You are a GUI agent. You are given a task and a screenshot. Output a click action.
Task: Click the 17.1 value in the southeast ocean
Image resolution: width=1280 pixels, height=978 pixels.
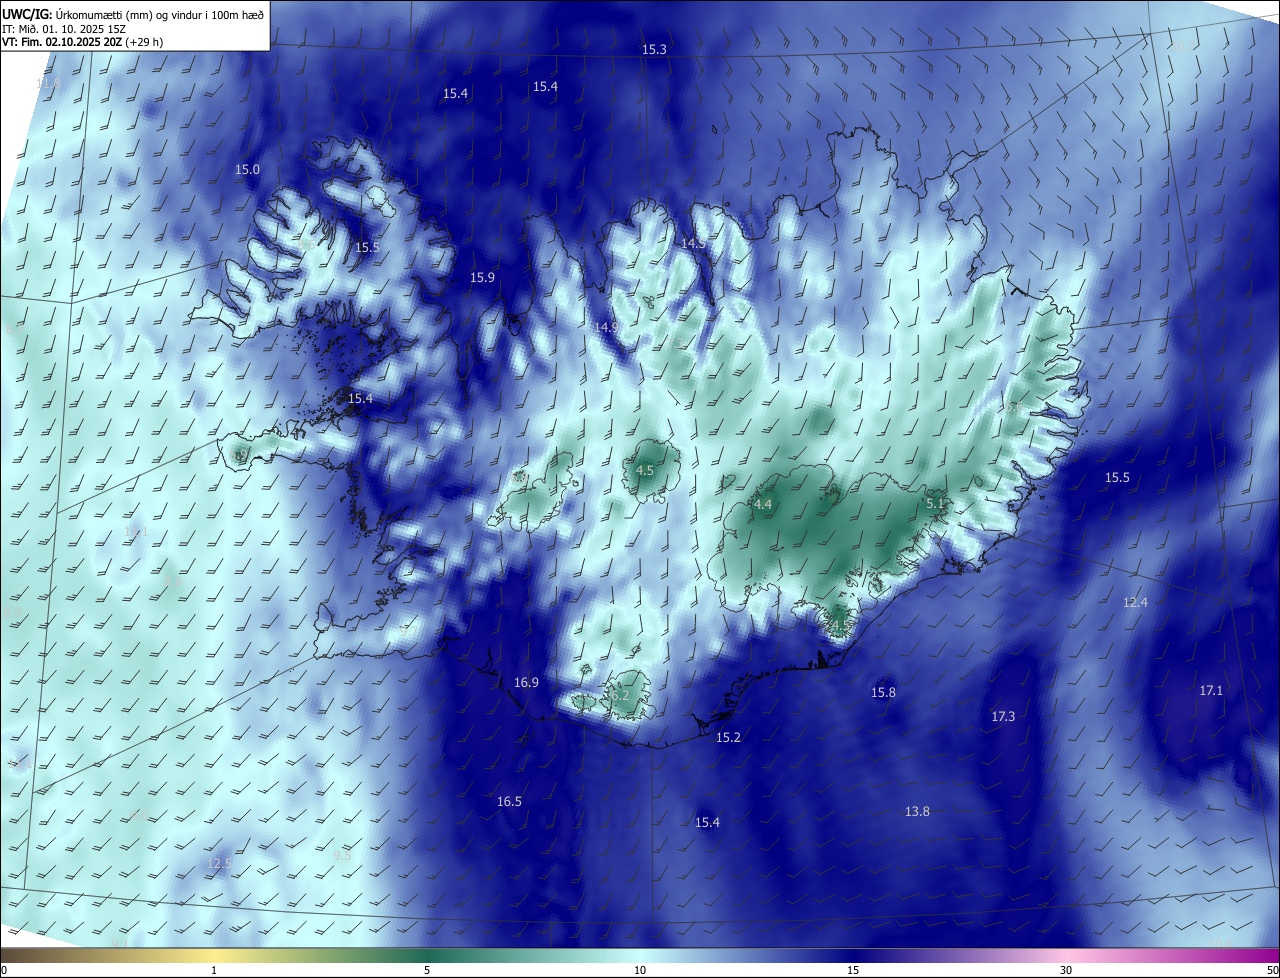pyautogui.click(x=1211, y=691)
